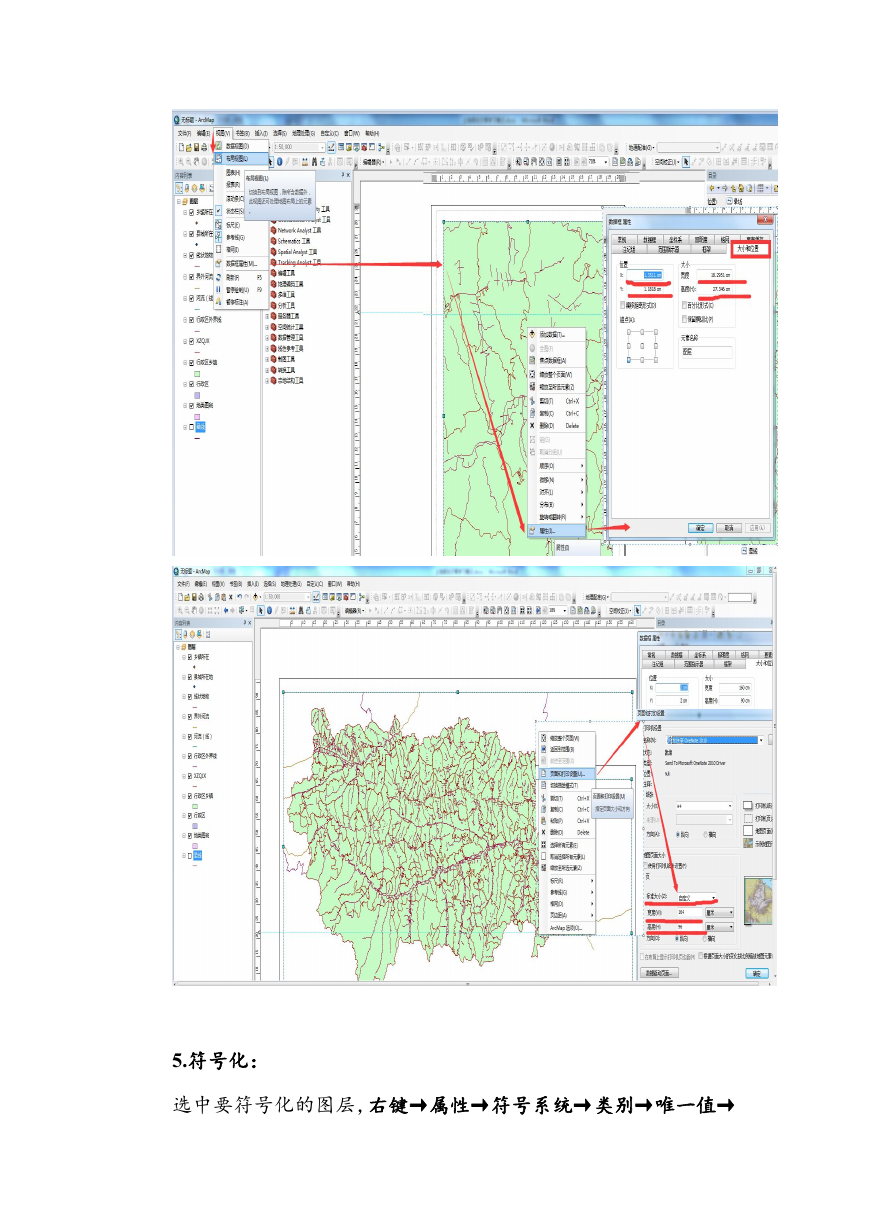Click 确定 button in upper properties dialog

point(700,528)
